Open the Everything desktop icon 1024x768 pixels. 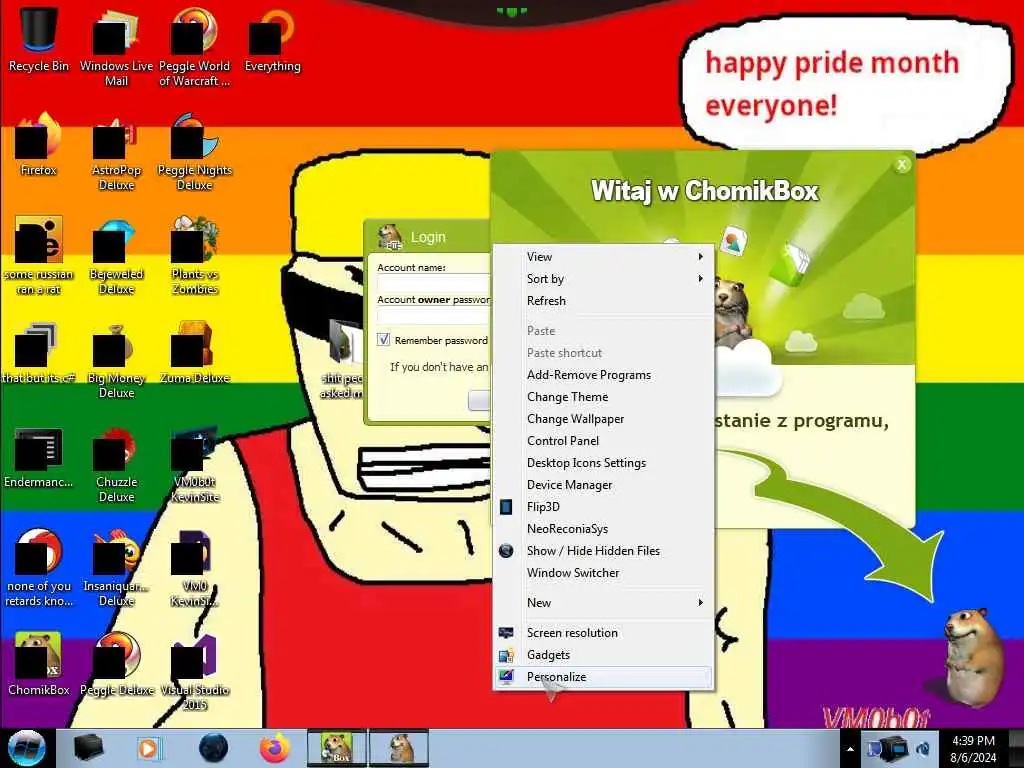pos(272,40)
